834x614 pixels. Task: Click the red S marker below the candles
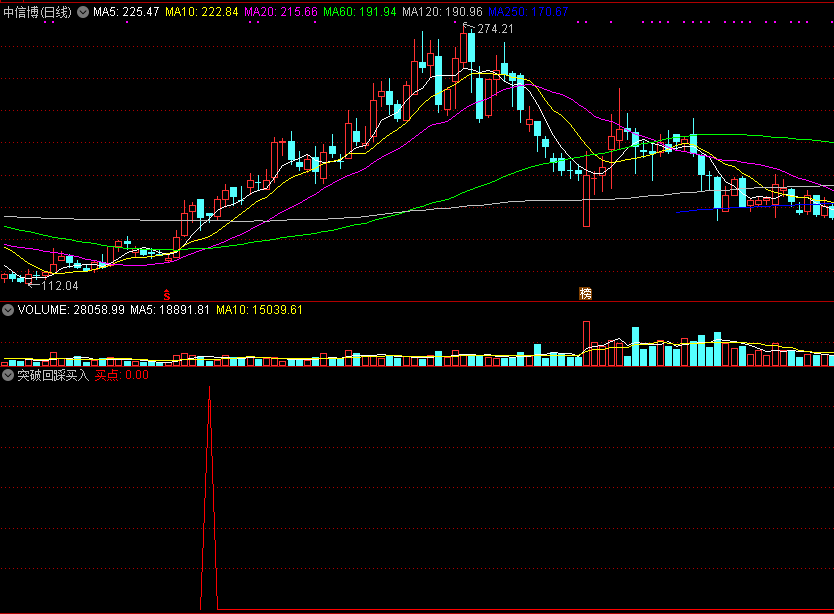point(166,294)
